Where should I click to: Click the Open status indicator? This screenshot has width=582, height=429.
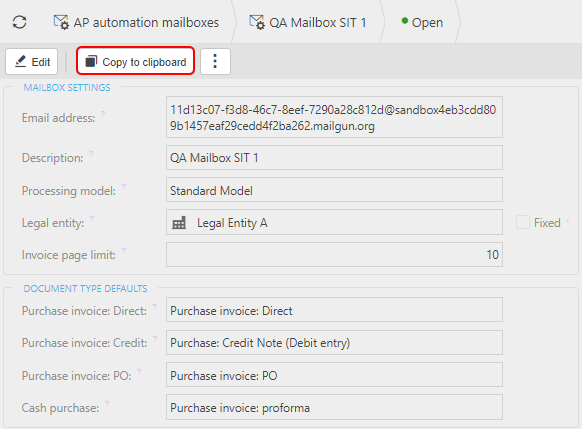(x=422, y=22)
